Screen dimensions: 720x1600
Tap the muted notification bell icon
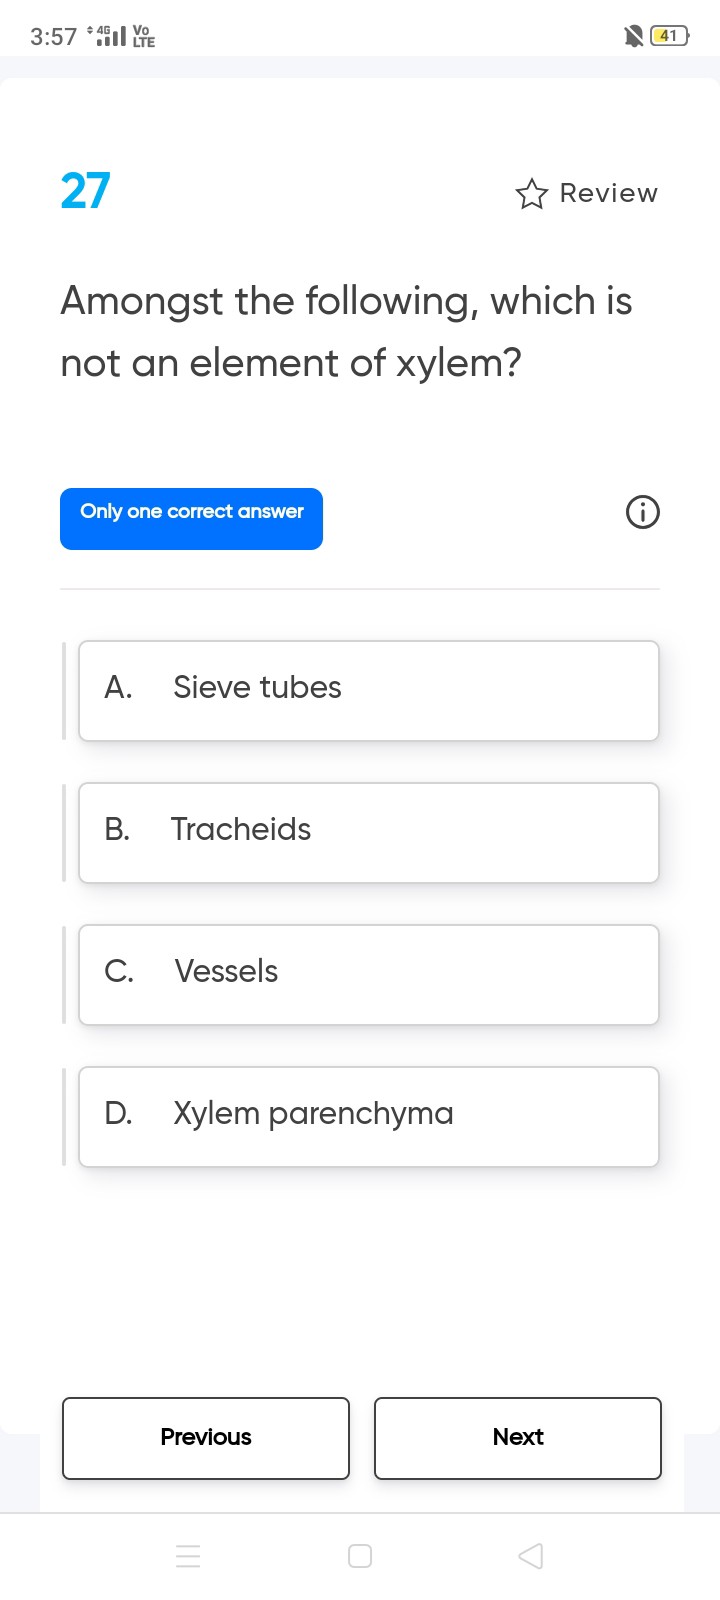[x=633, y=37]
